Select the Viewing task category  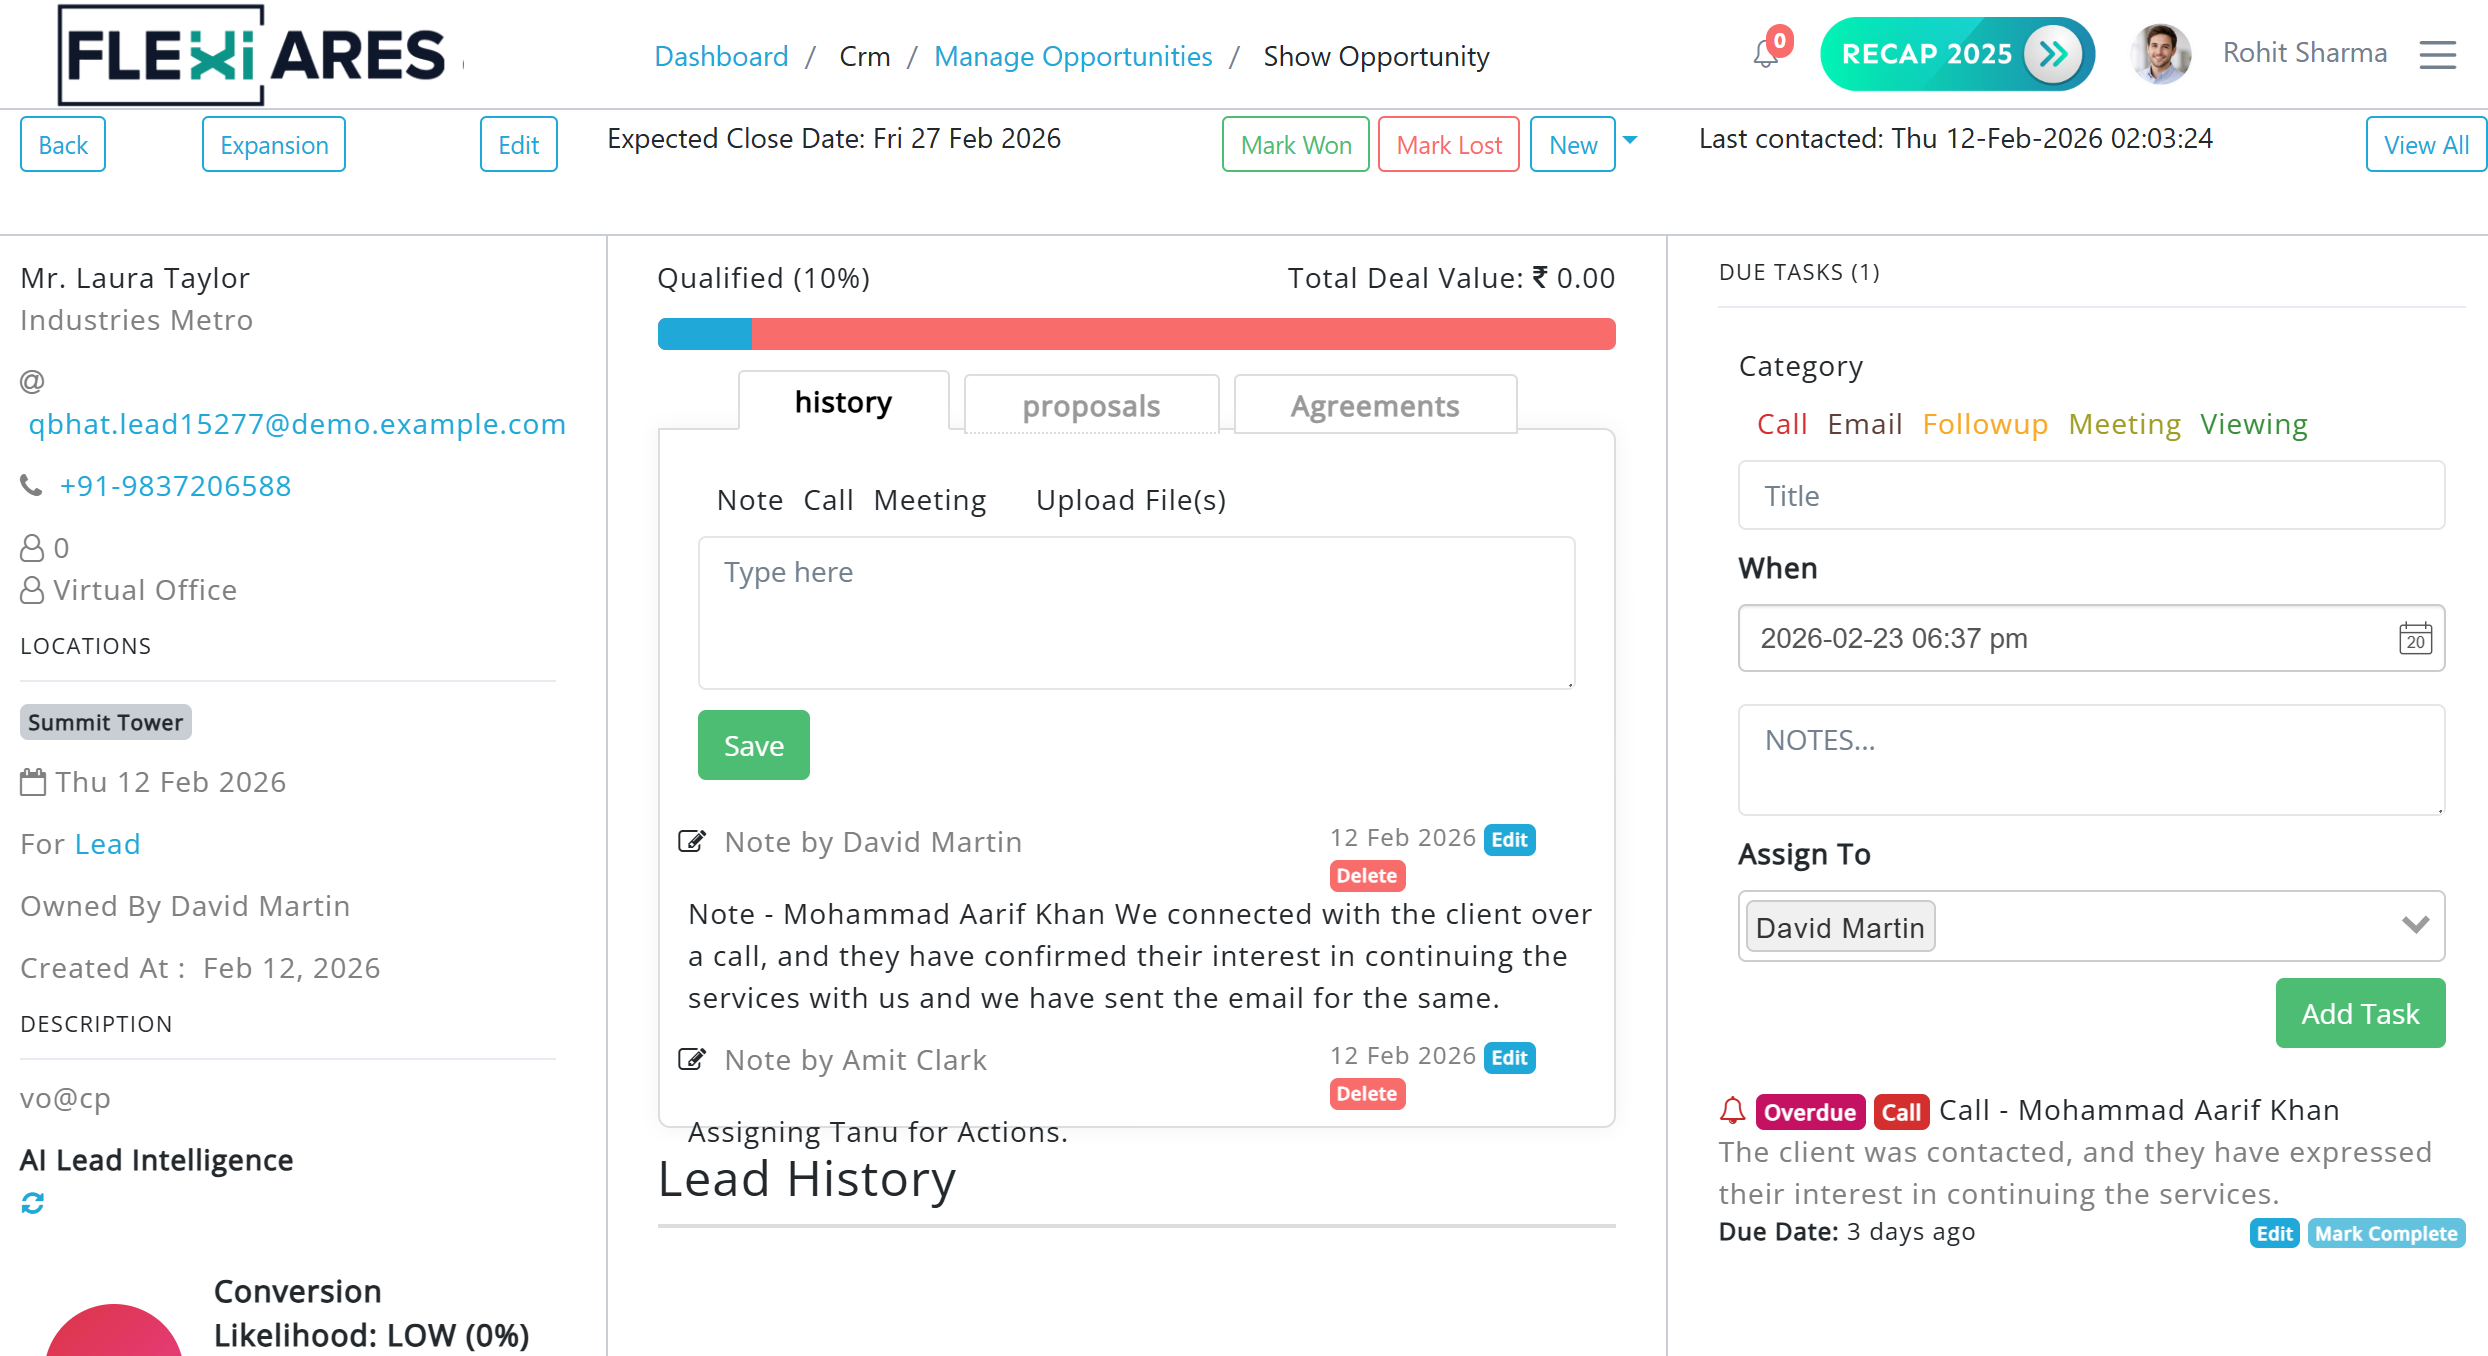[x=2254, y=424]
